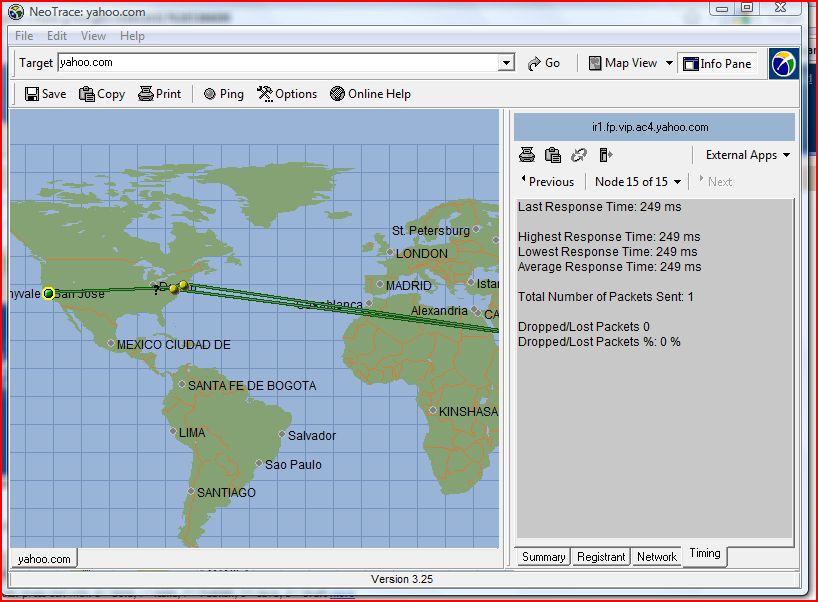Click the Print toolbar button
The height and width of the screenshot is (602, 818).
(160, 94)
